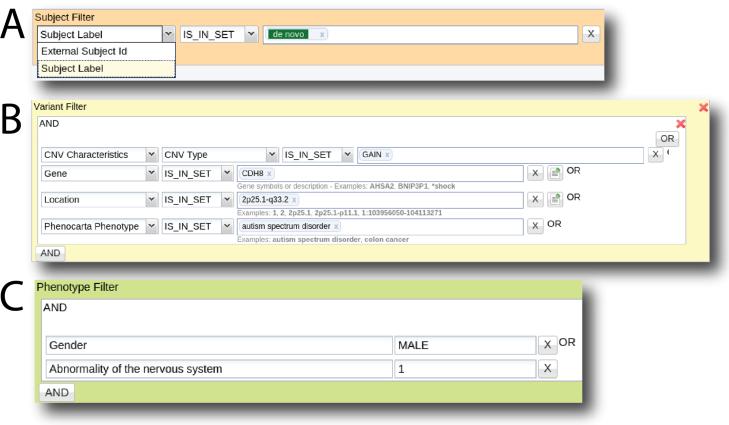
Task: Remove the GAIN tag from CNV Type
Action: [x=387, y=155]
